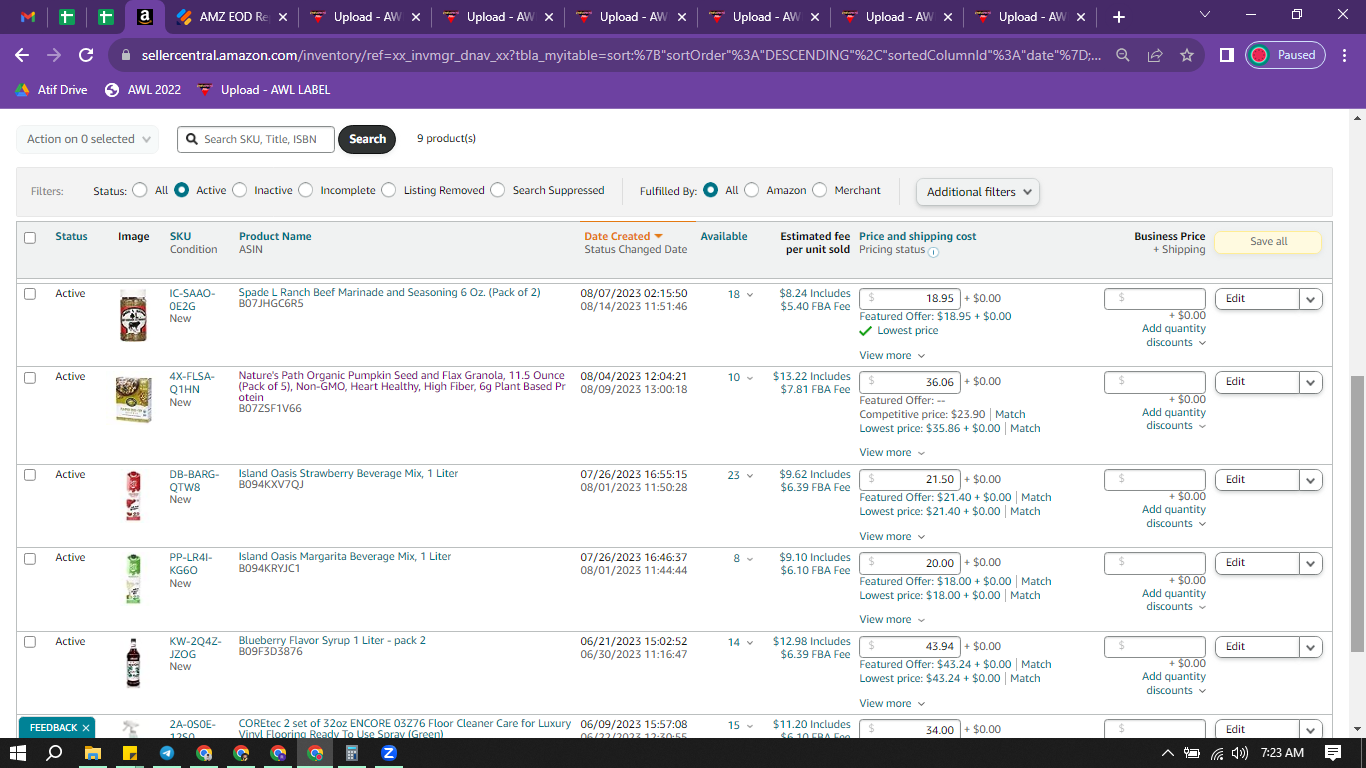Open the Upload - AWL LABEL bookmark
The image size is (1366, 768).
[x=263, y=90]
